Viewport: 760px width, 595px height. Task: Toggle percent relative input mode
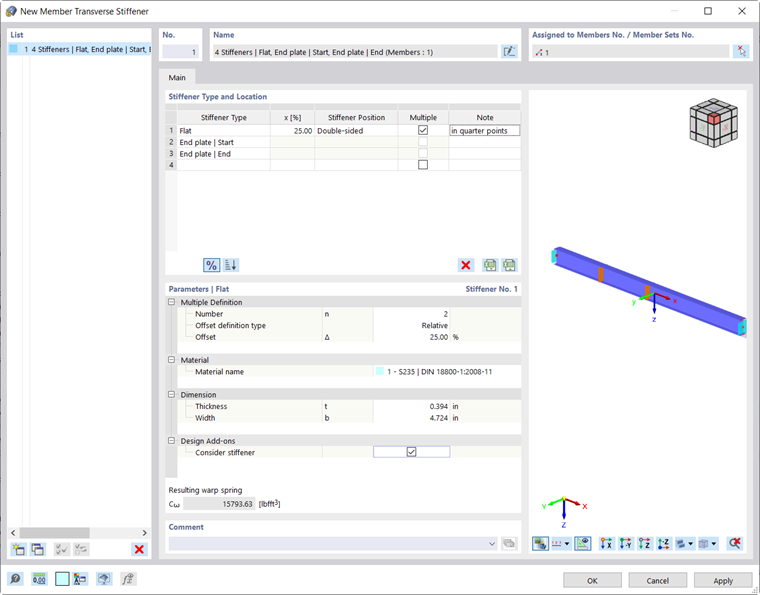pyautogui.click(x=211, y=265)
